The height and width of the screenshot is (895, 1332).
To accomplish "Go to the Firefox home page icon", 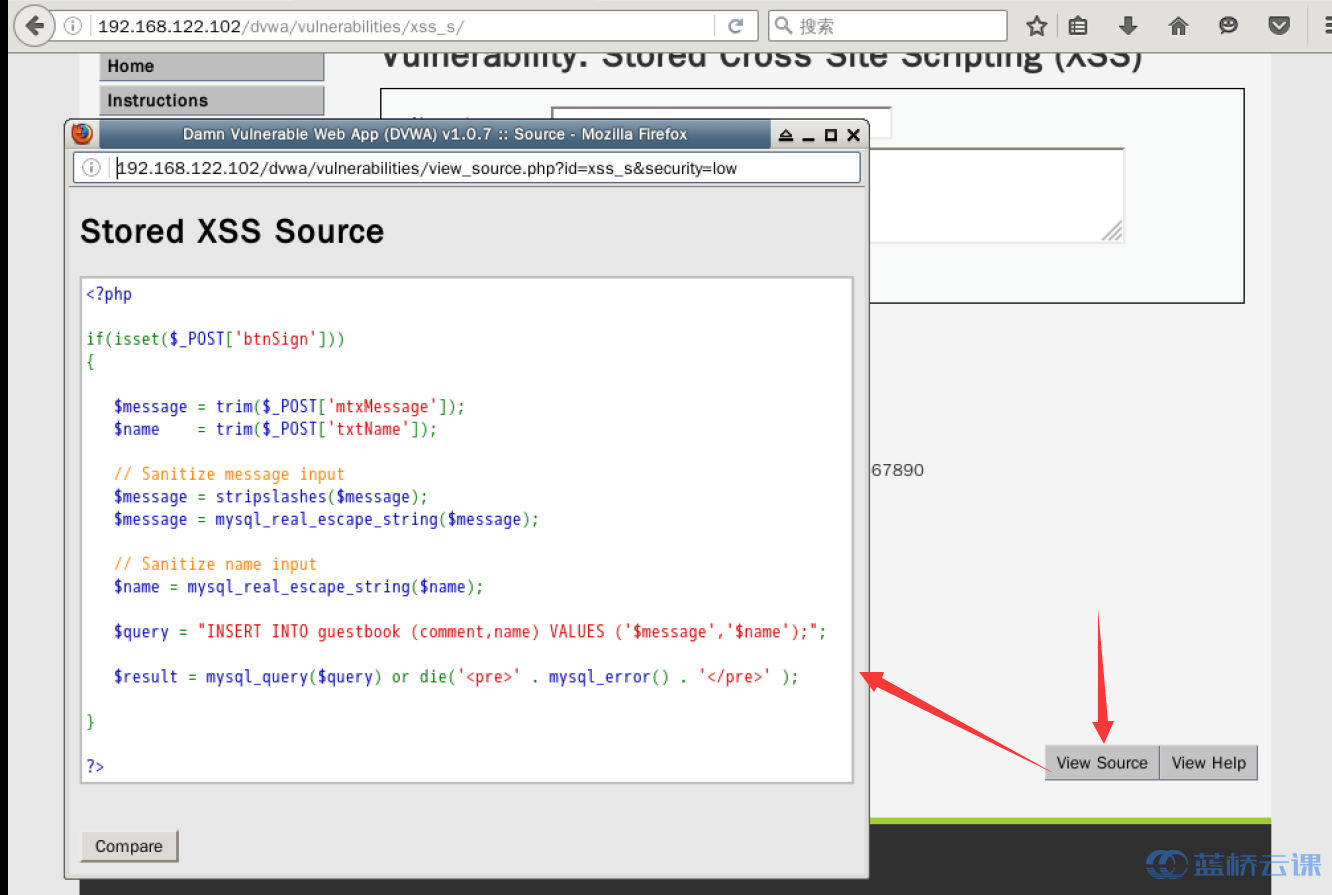I will [x=1178, y=26].
